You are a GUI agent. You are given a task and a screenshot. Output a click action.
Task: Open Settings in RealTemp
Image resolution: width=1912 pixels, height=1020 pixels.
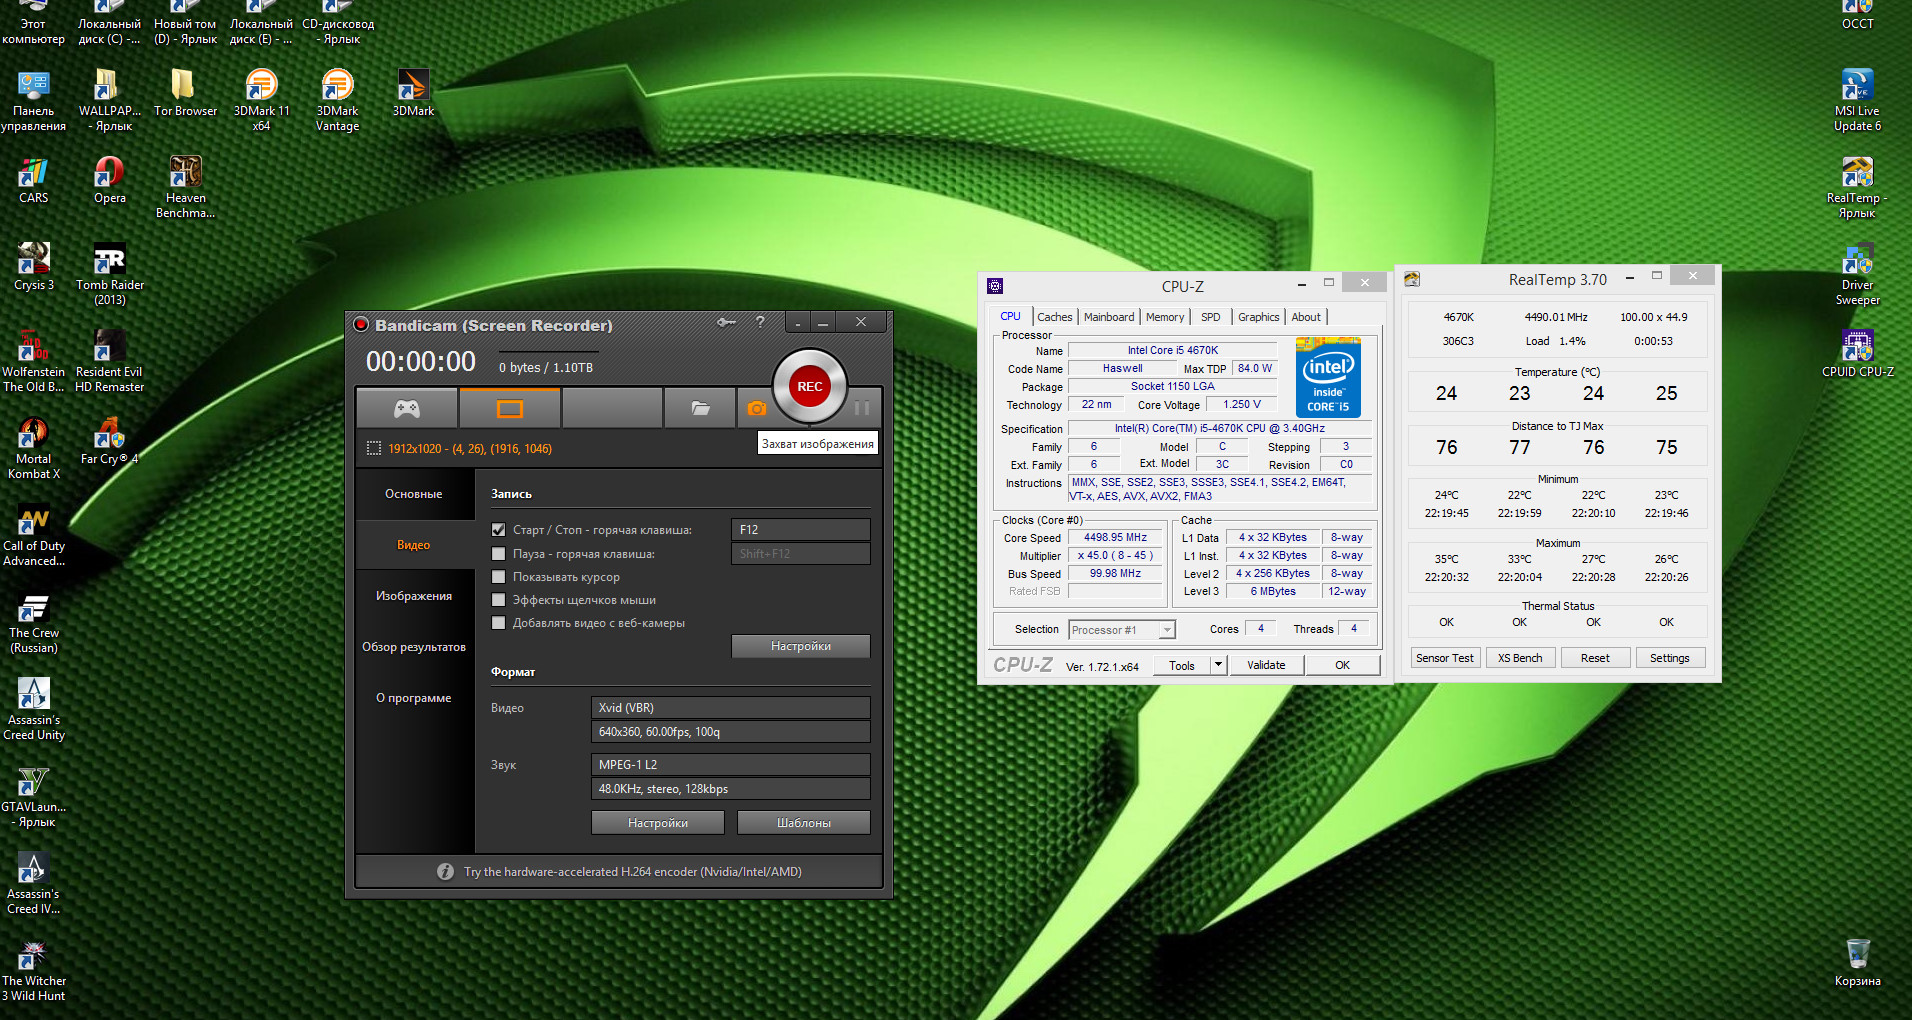1670,658
